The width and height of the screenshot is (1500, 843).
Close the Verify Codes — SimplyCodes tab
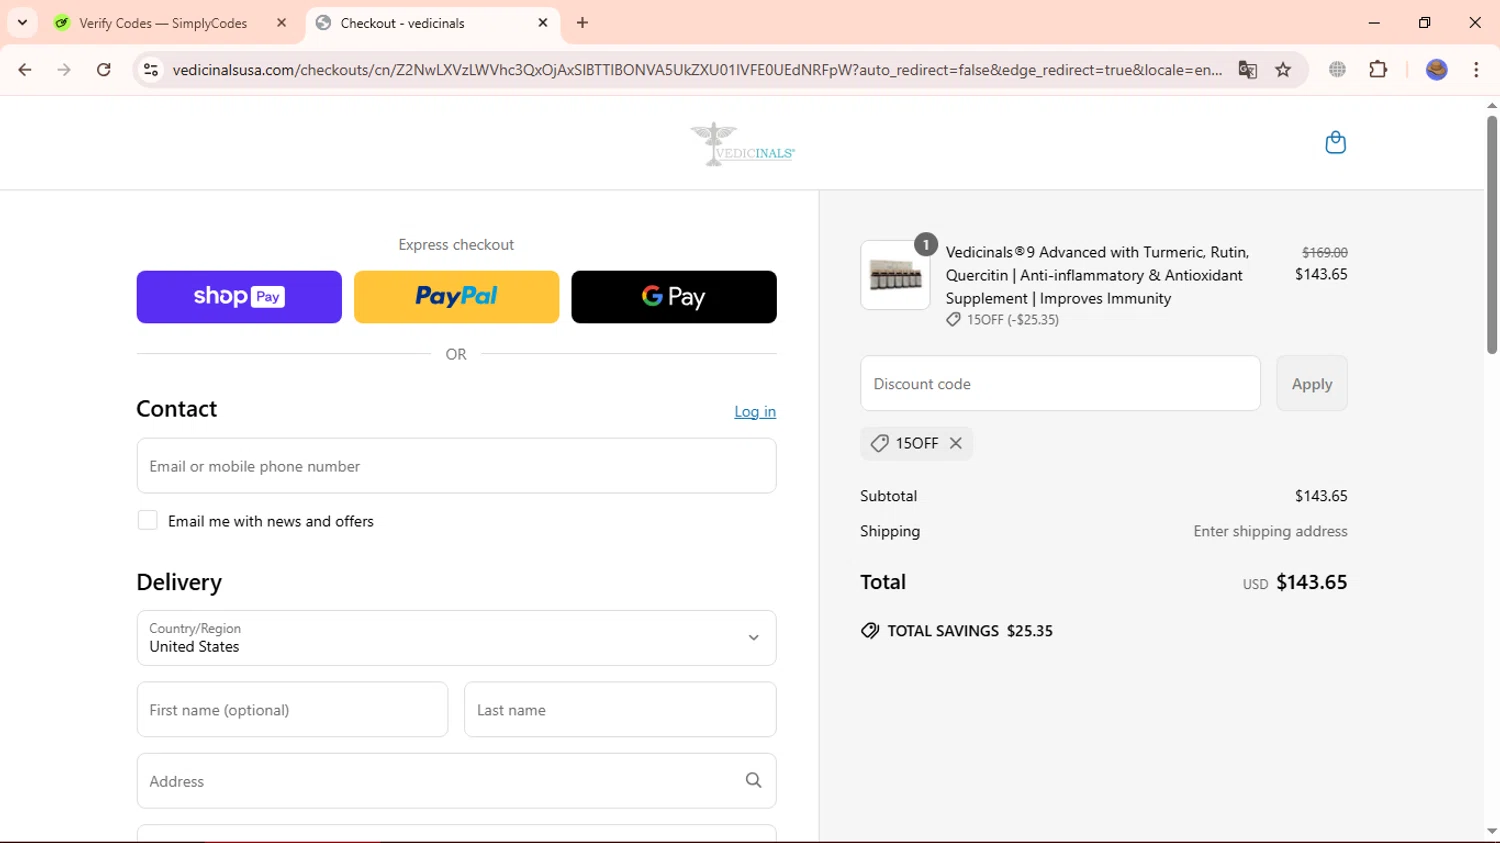point(281,23)
